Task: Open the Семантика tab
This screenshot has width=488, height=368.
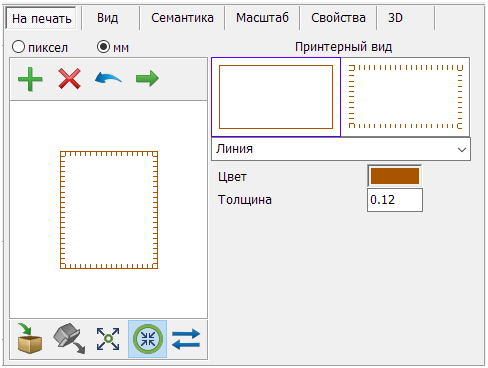Action: pos(182,18)
